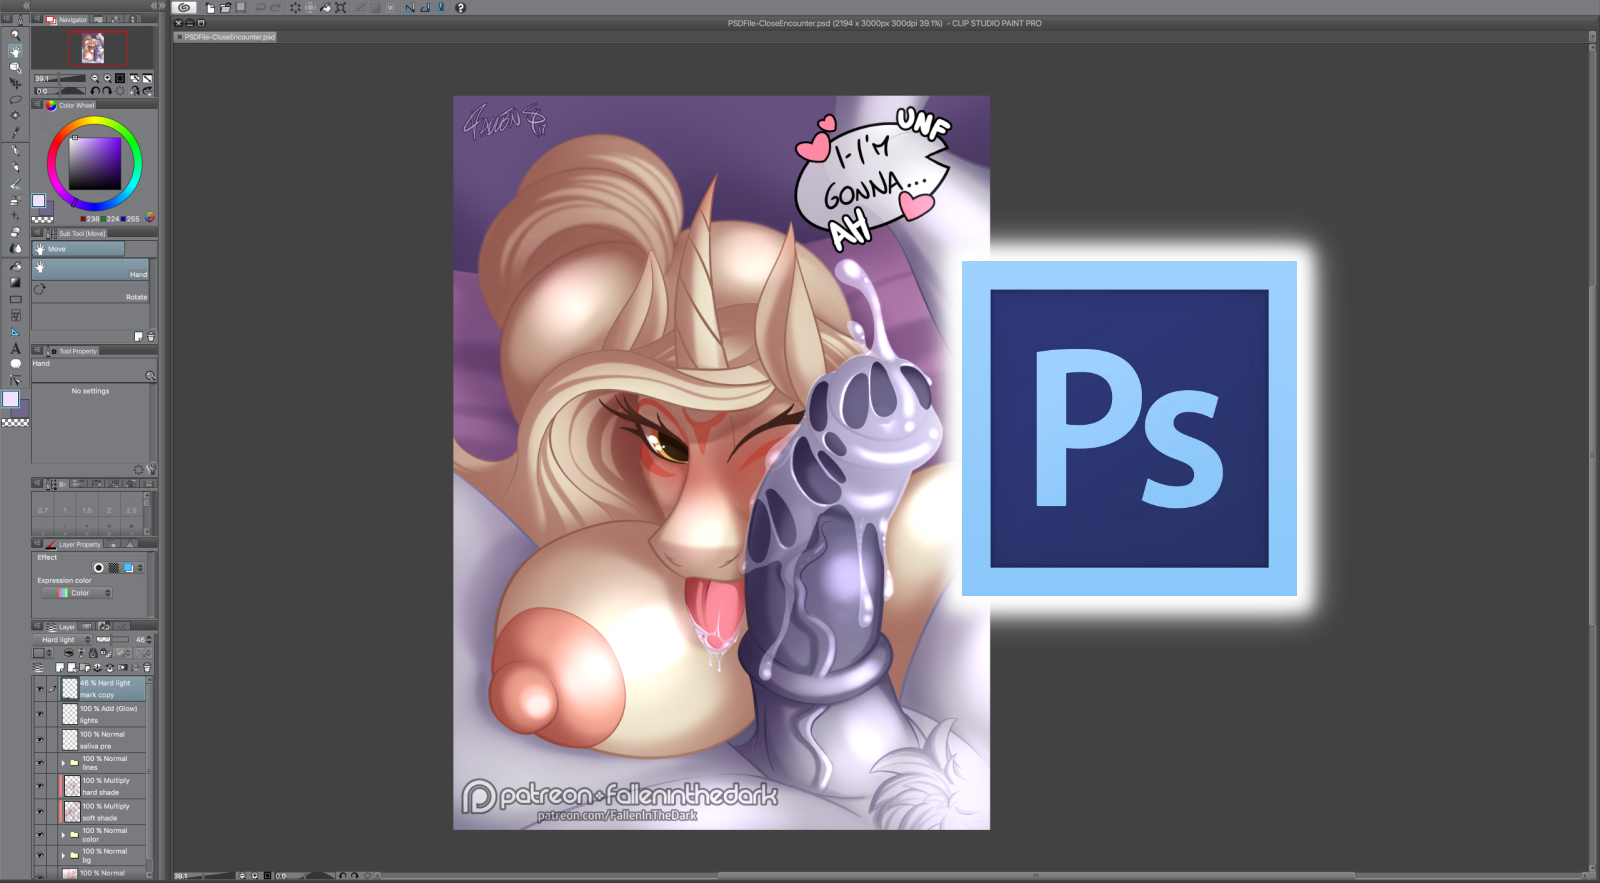
Task: Click the Clip Studio launcher icon
Action: pos(184,7)
